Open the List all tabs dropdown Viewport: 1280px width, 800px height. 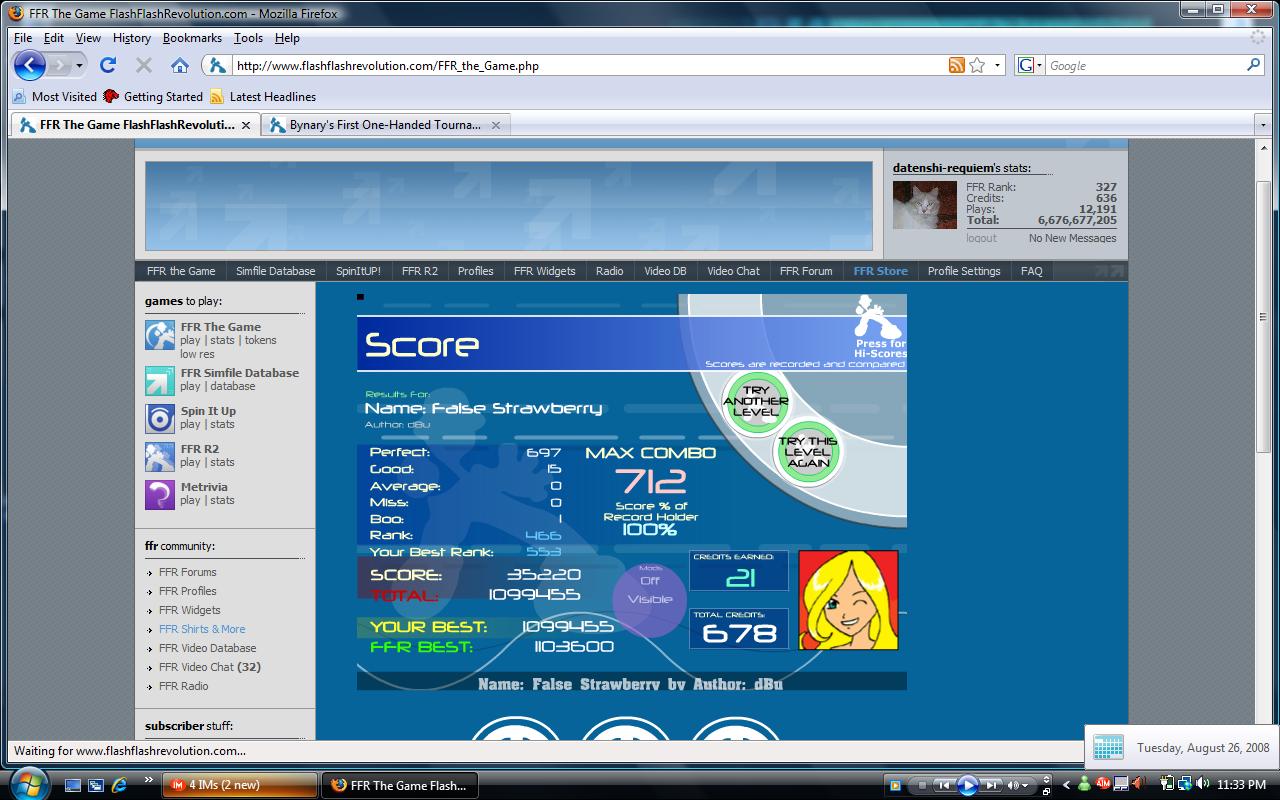[1262, 125]
